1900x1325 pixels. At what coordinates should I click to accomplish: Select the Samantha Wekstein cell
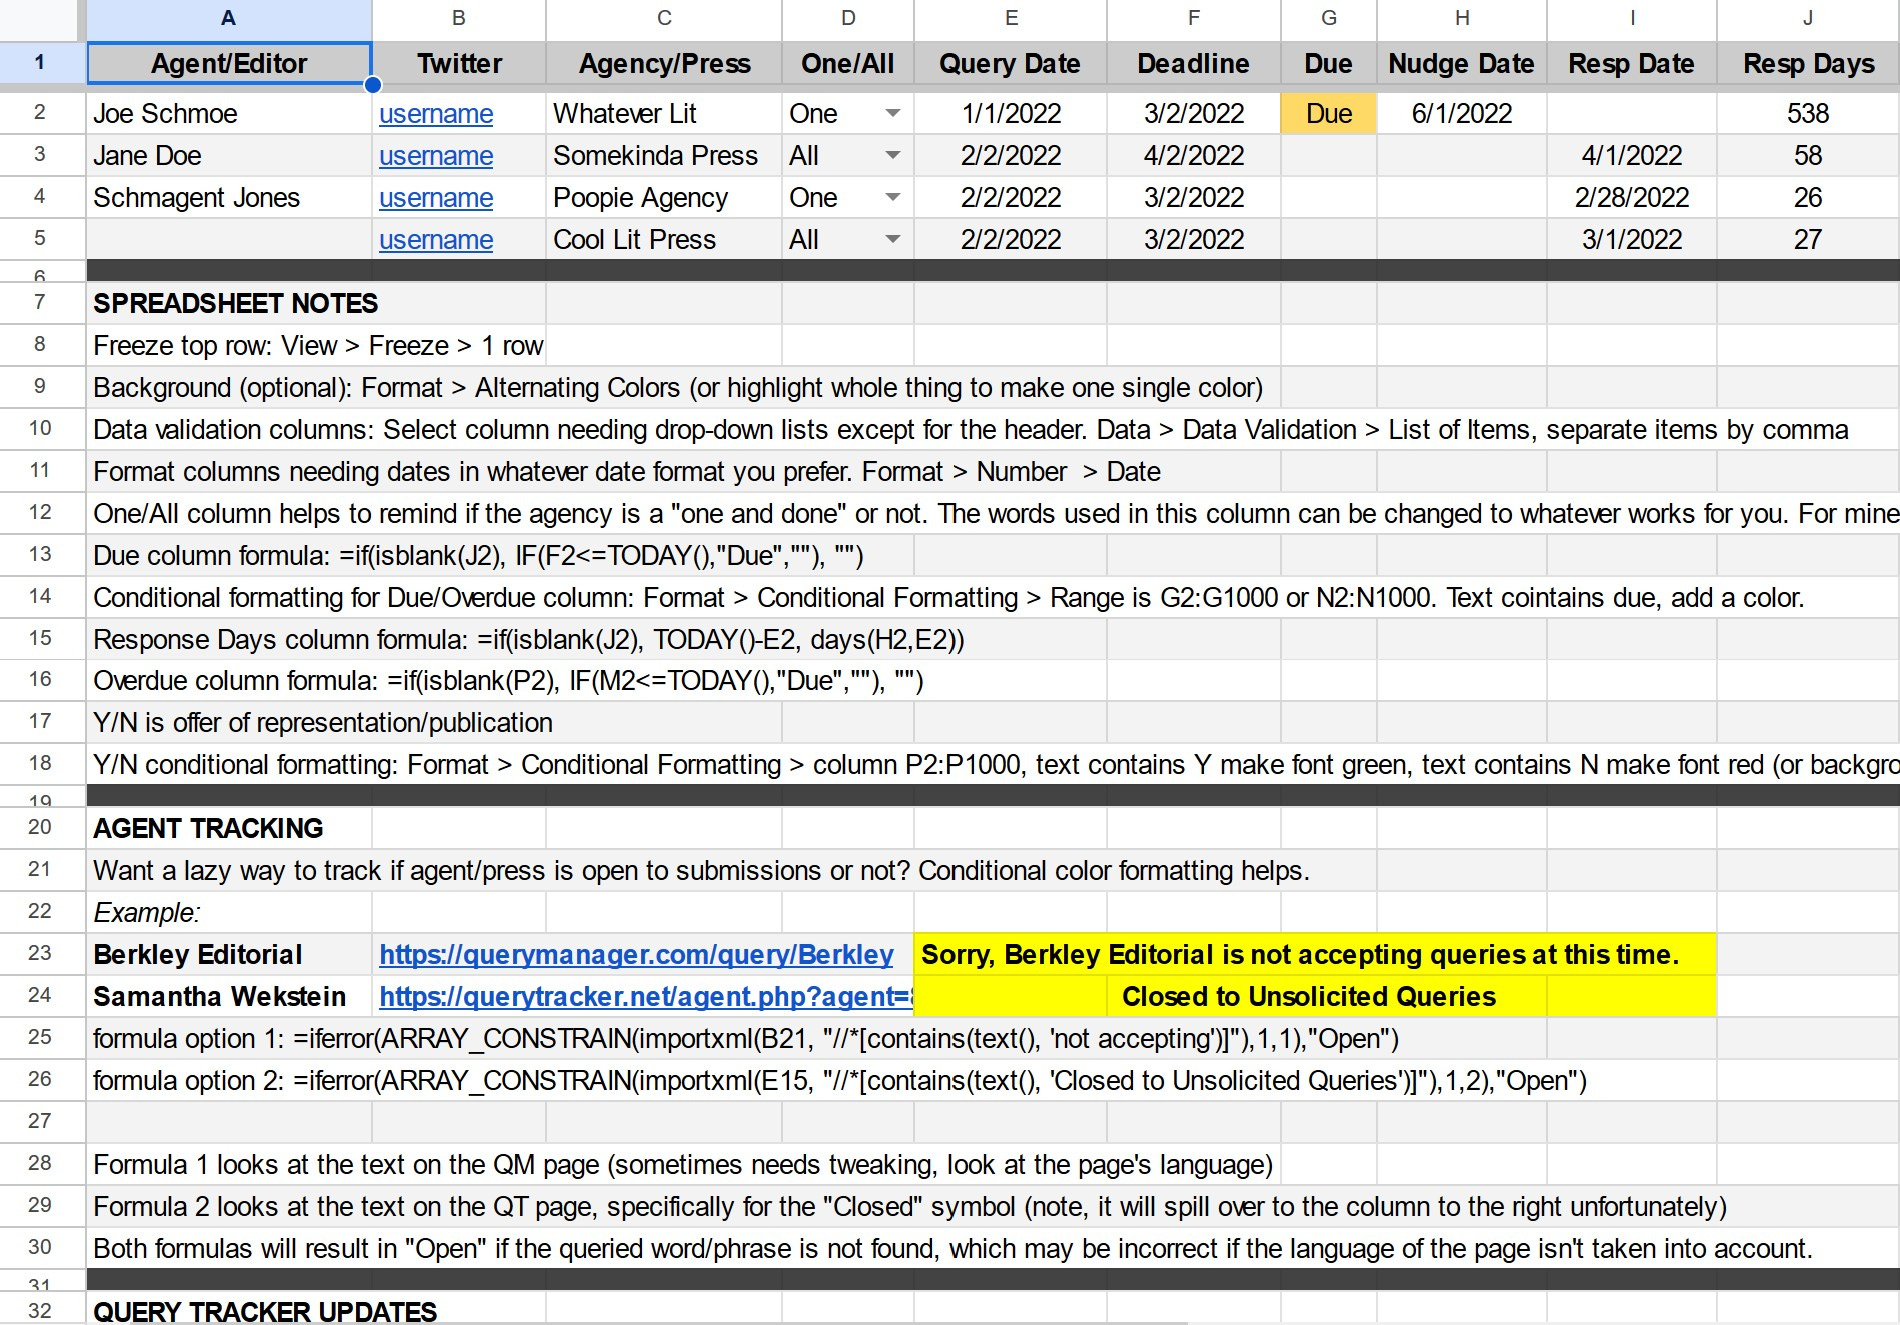pos(229,997)
